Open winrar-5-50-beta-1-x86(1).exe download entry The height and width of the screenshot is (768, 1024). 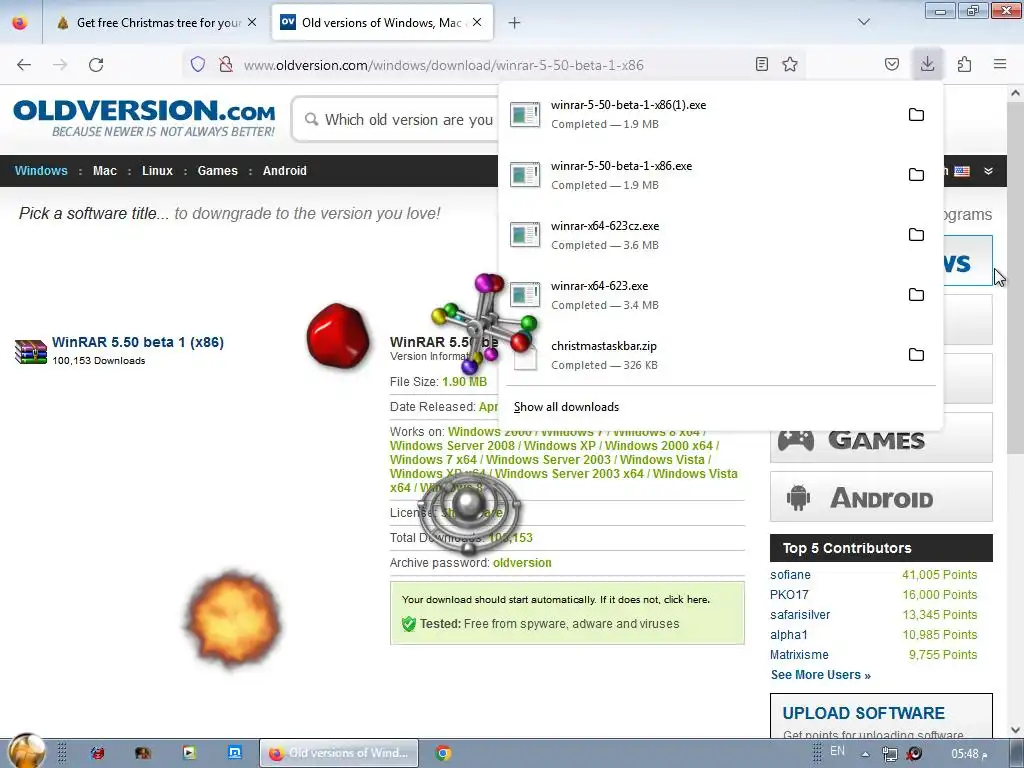click(699, 114)
